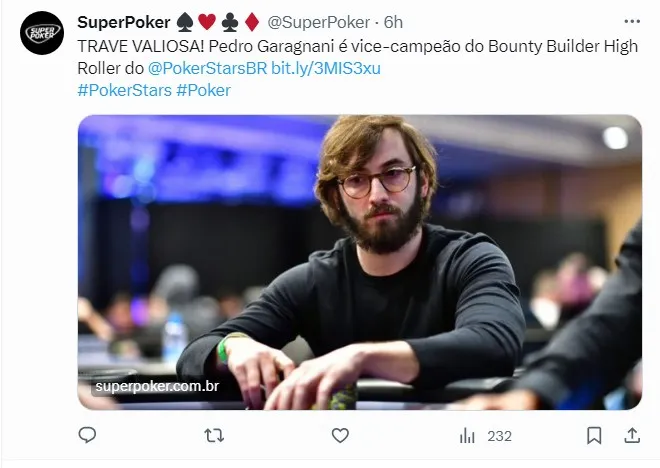
Task: Open the @PokerStarsBR mention
Action: pos(208,68)
